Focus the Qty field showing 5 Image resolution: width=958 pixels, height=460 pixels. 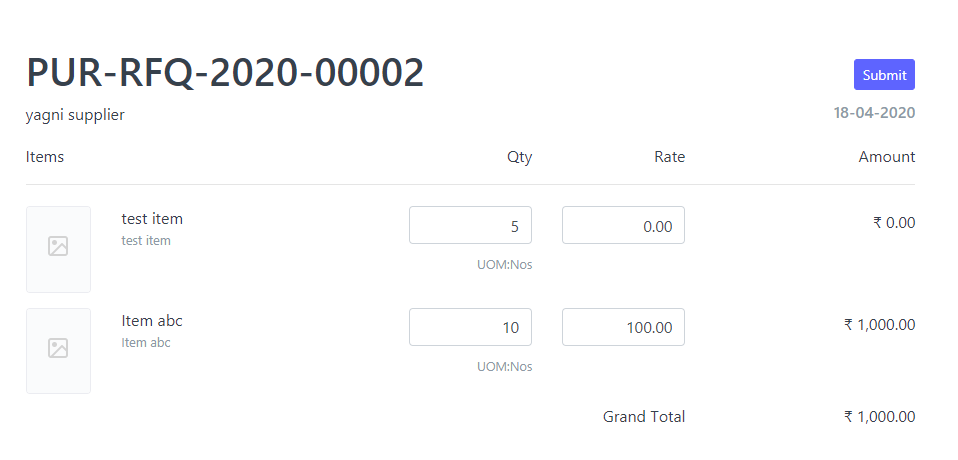[x=470, y=225]
